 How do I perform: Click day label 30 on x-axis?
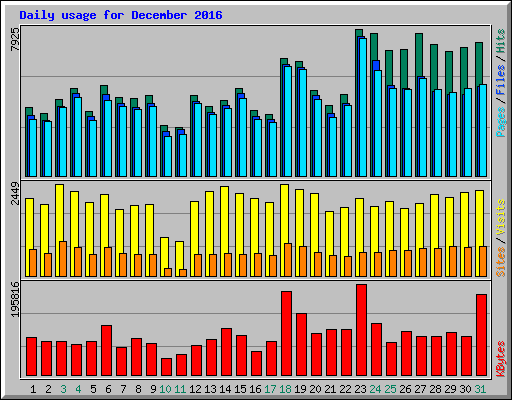tap(465, 389)
